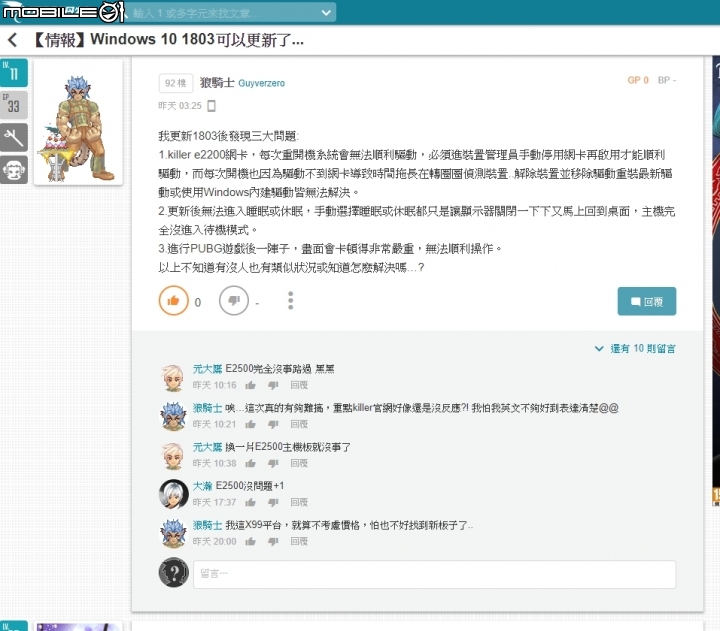Click the thread title 【情報】Windows 10 1803
The width and height of the screenshot is (720, 631).
coord(168,40)
